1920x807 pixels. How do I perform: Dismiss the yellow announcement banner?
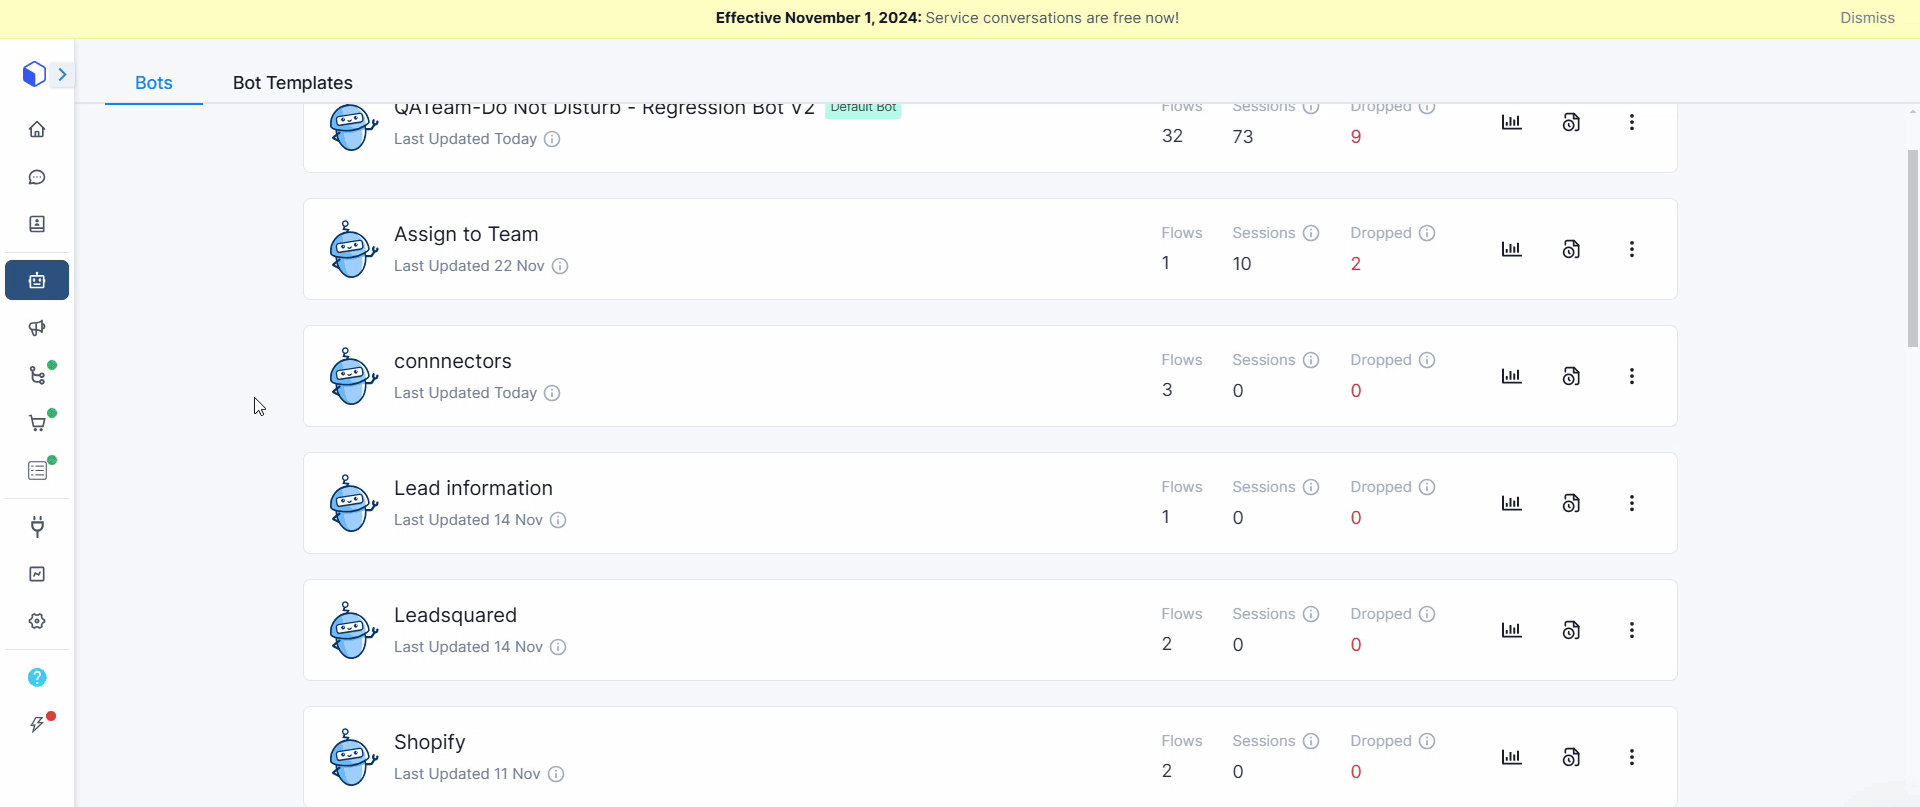(1866, 18)
